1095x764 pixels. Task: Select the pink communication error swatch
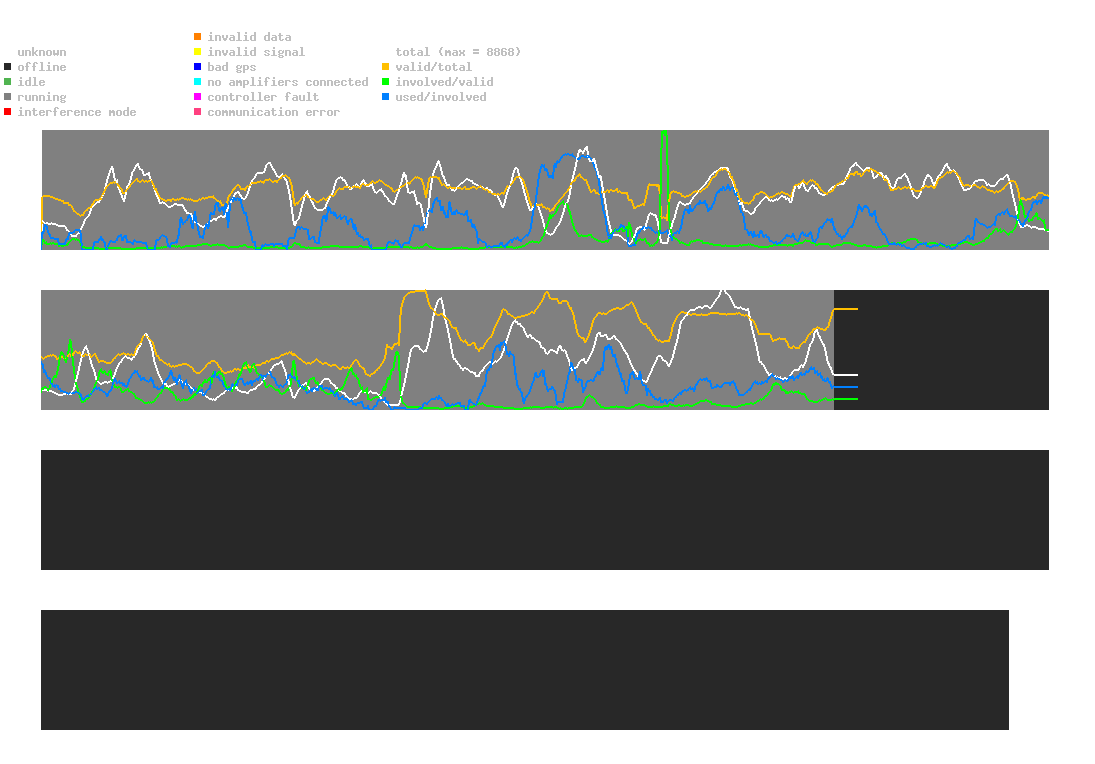coord(198,112)
